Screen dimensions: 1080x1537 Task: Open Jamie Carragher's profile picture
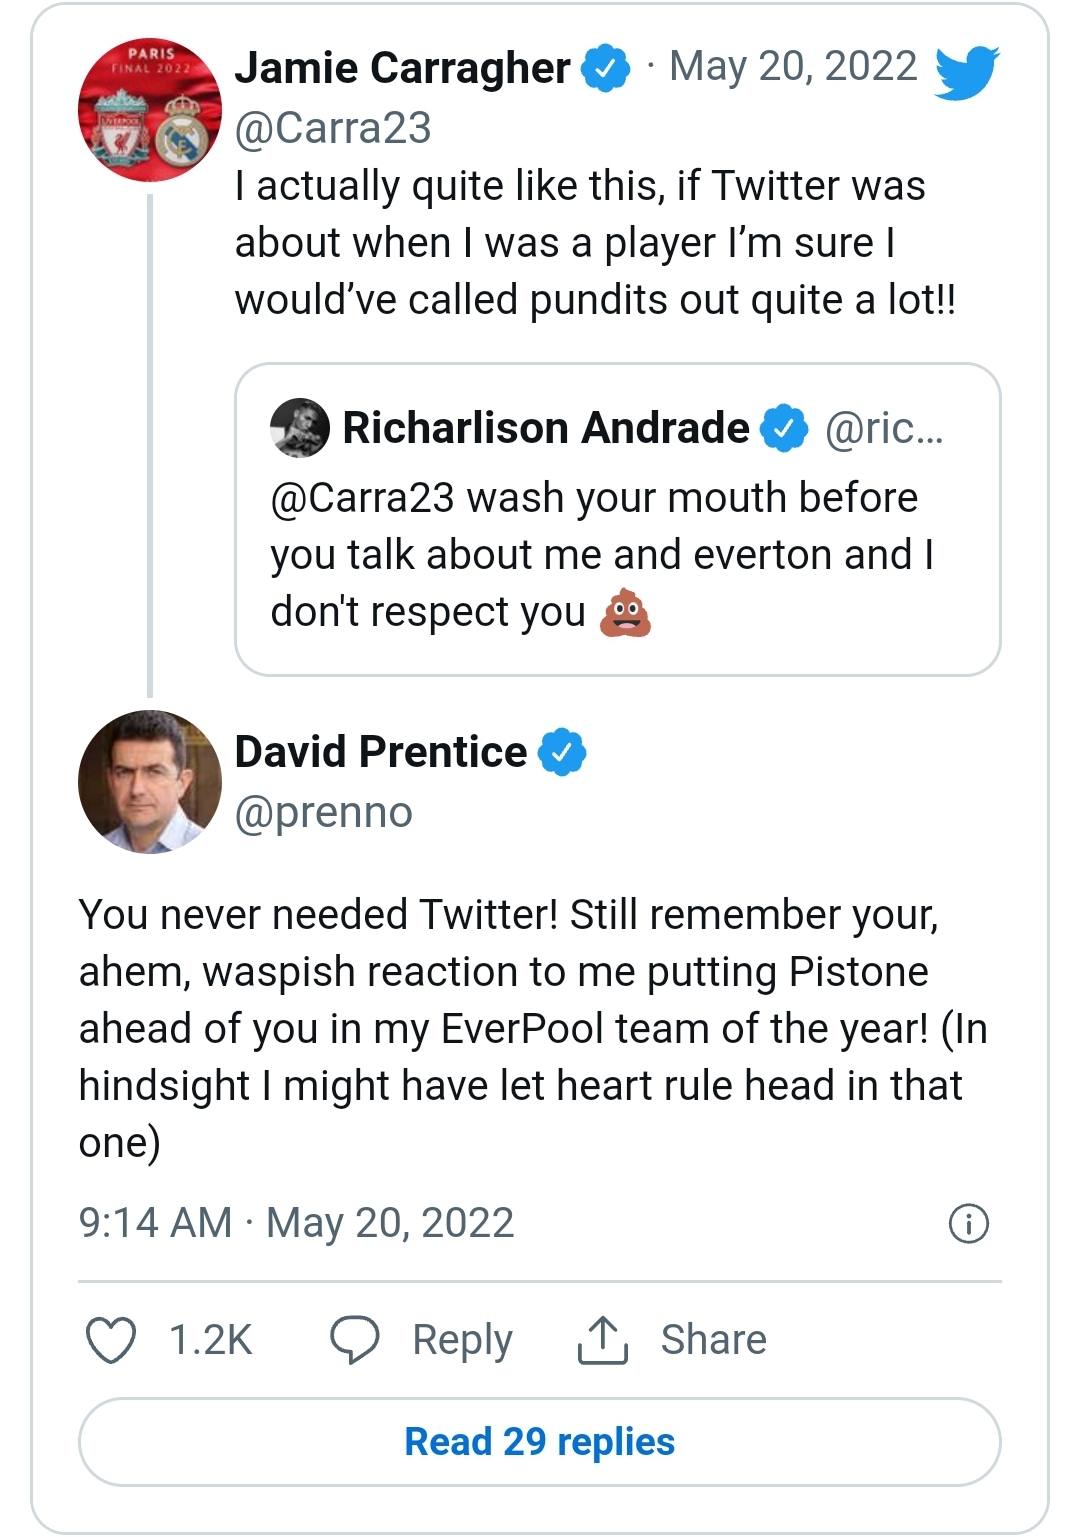150,110
